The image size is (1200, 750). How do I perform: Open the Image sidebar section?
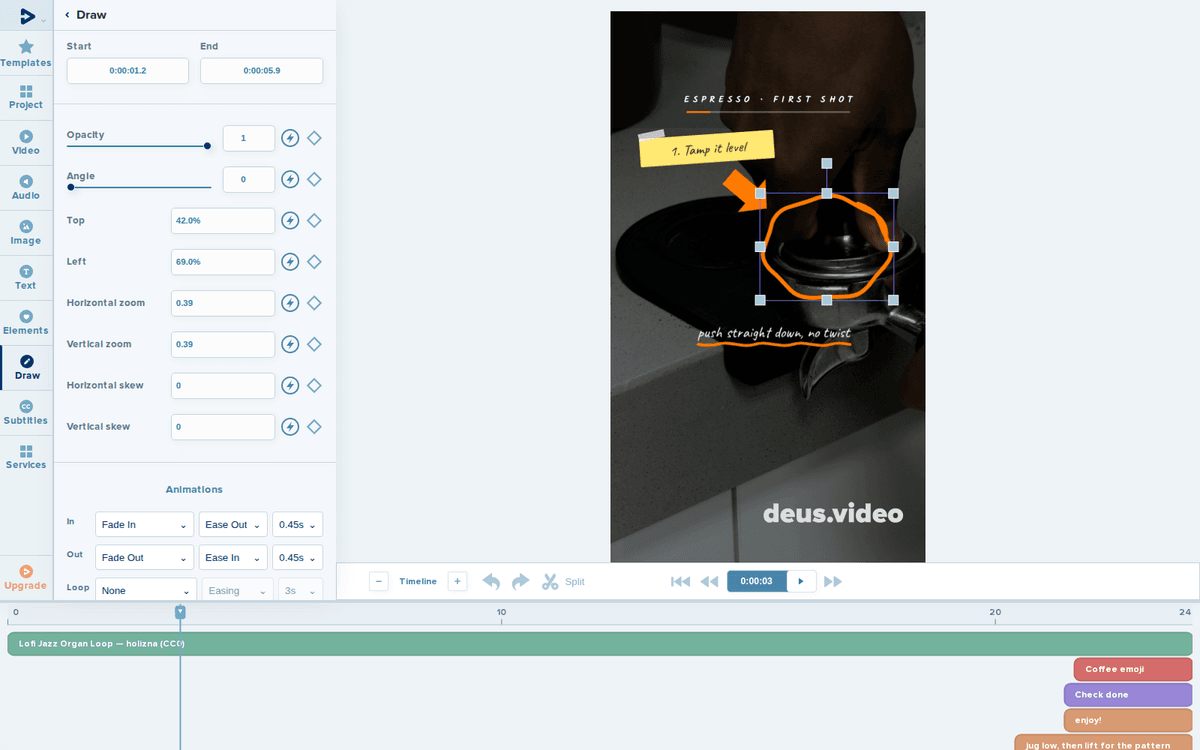26,232
